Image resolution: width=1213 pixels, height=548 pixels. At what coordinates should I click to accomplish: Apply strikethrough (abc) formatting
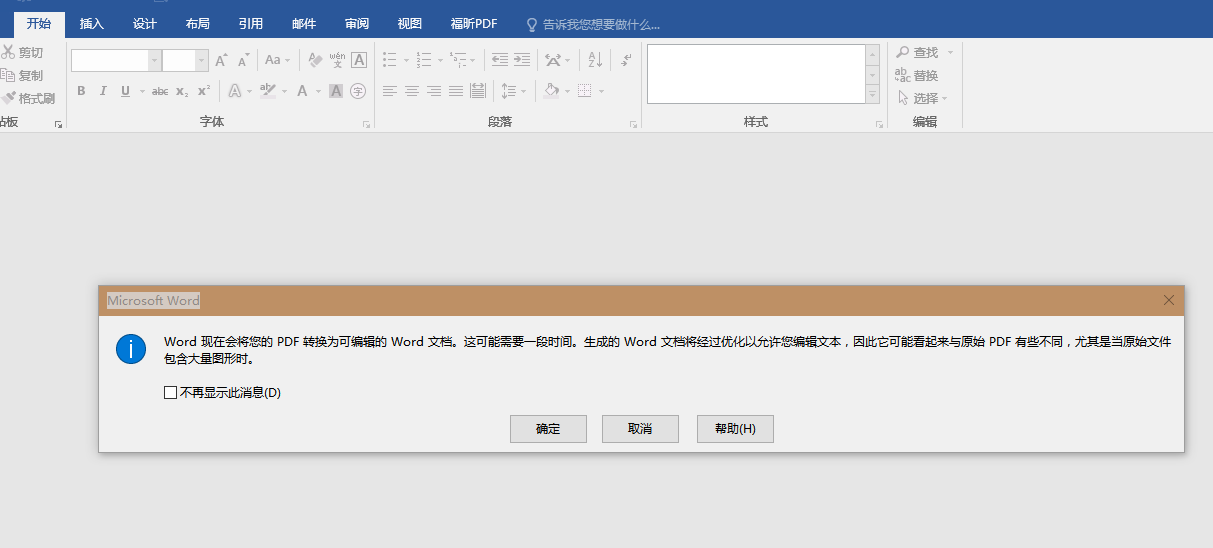[160, 91]
